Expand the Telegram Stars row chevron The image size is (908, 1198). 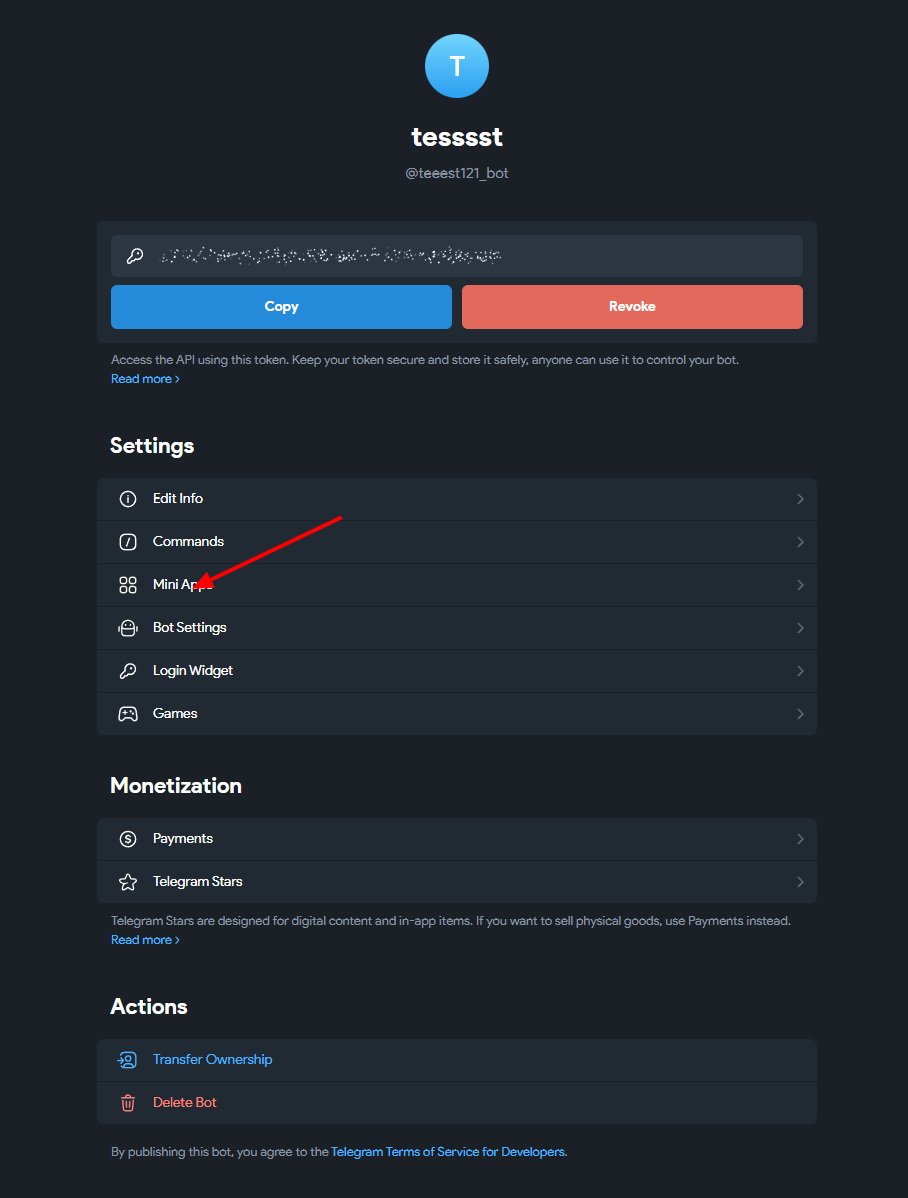point(800,882)
